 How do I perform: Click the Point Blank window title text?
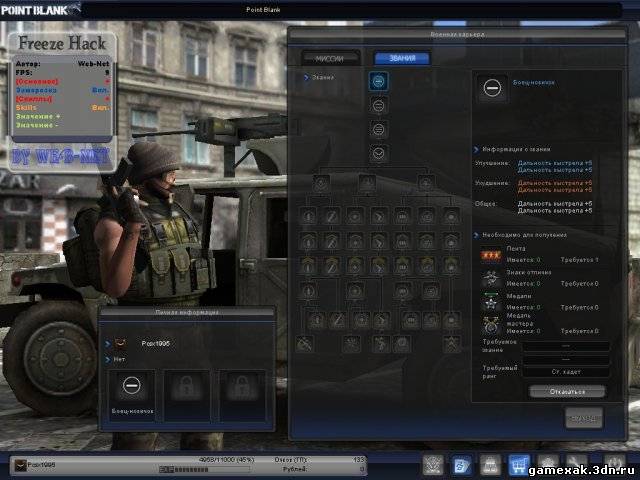pos(263,9)
